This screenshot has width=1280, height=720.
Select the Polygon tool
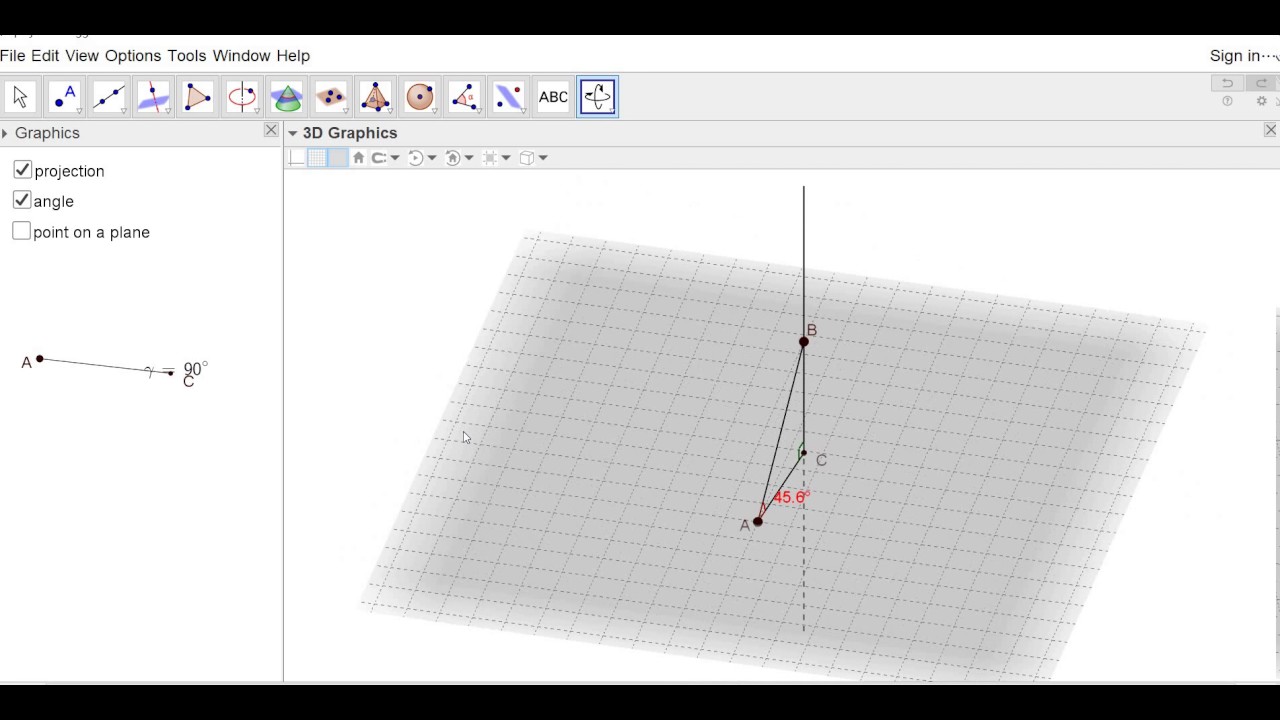(197, 97)
